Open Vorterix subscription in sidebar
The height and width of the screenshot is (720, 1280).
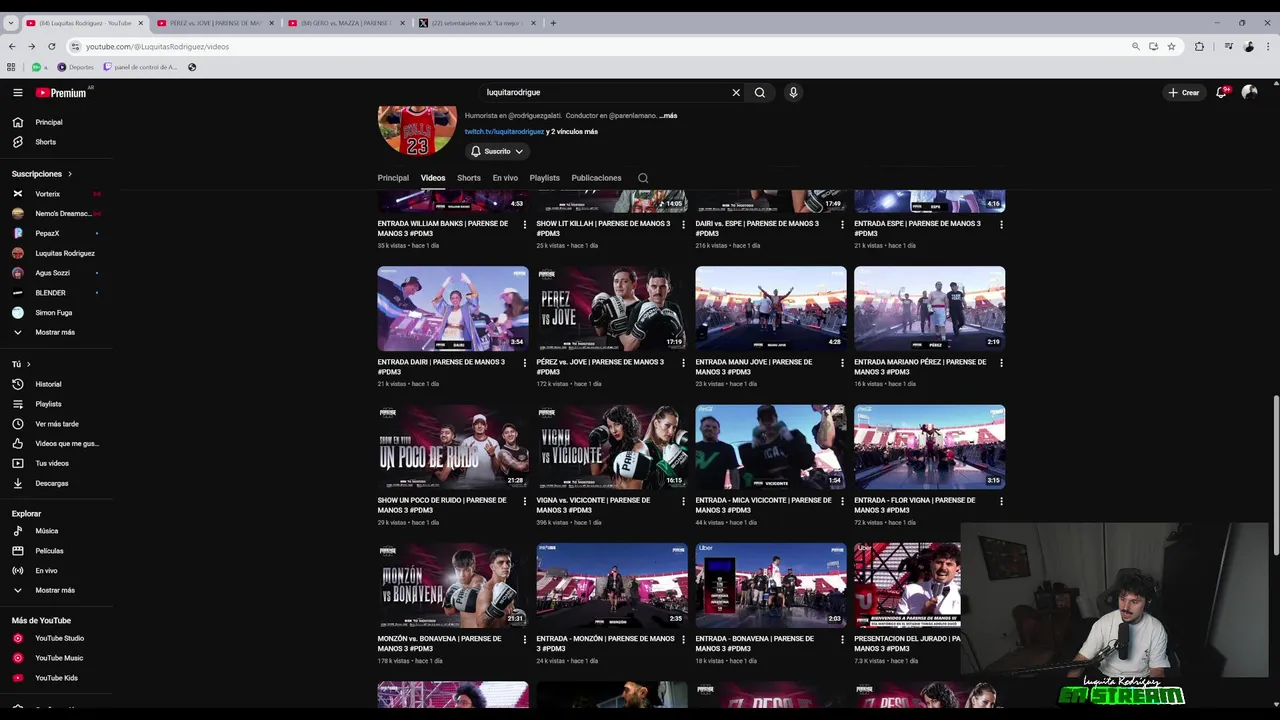(48, 194)
